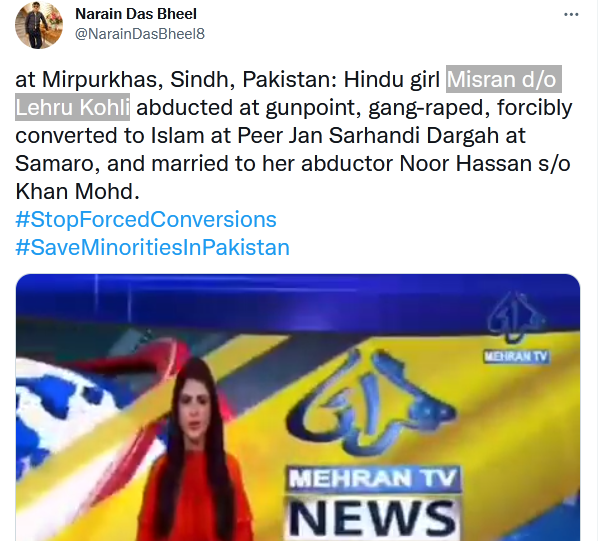Click the small Mehran TV watermark logo
600x541 pixels.
point(516,328)
